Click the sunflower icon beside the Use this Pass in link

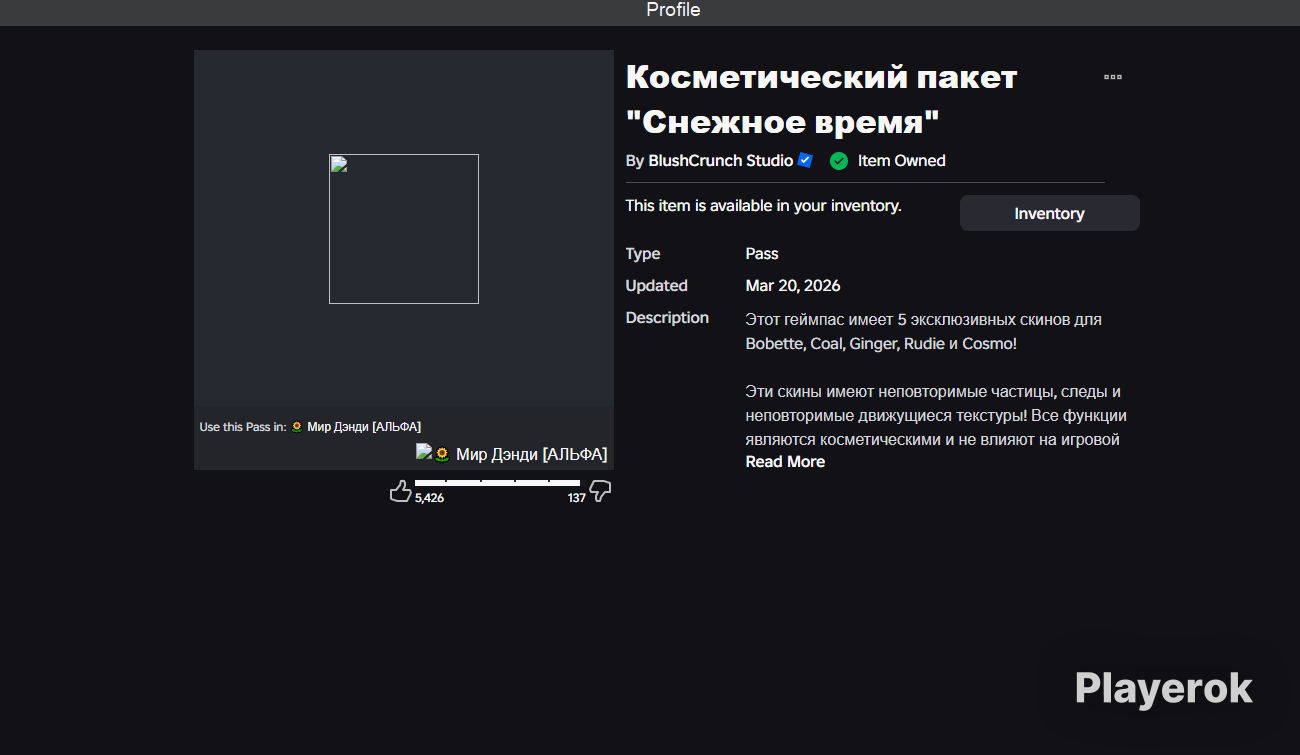pyautogui.click(x=296, y=427)
